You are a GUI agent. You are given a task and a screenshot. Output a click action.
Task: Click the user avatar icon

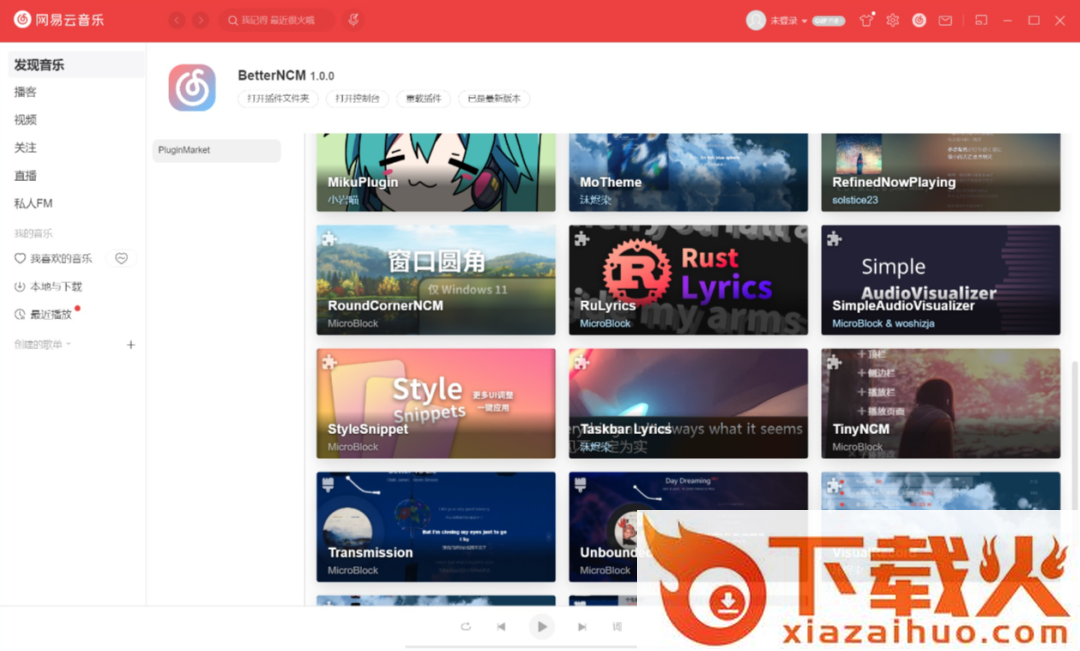[x=756, y=21]
